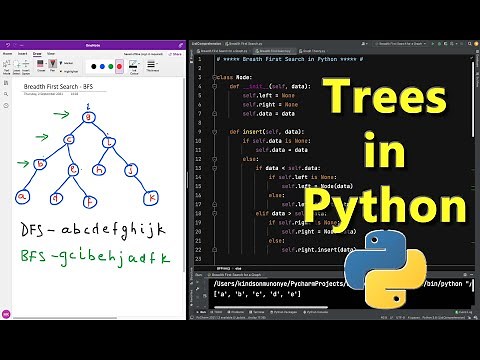Click the undo arrow in OneNote title bar

(8, 45)
